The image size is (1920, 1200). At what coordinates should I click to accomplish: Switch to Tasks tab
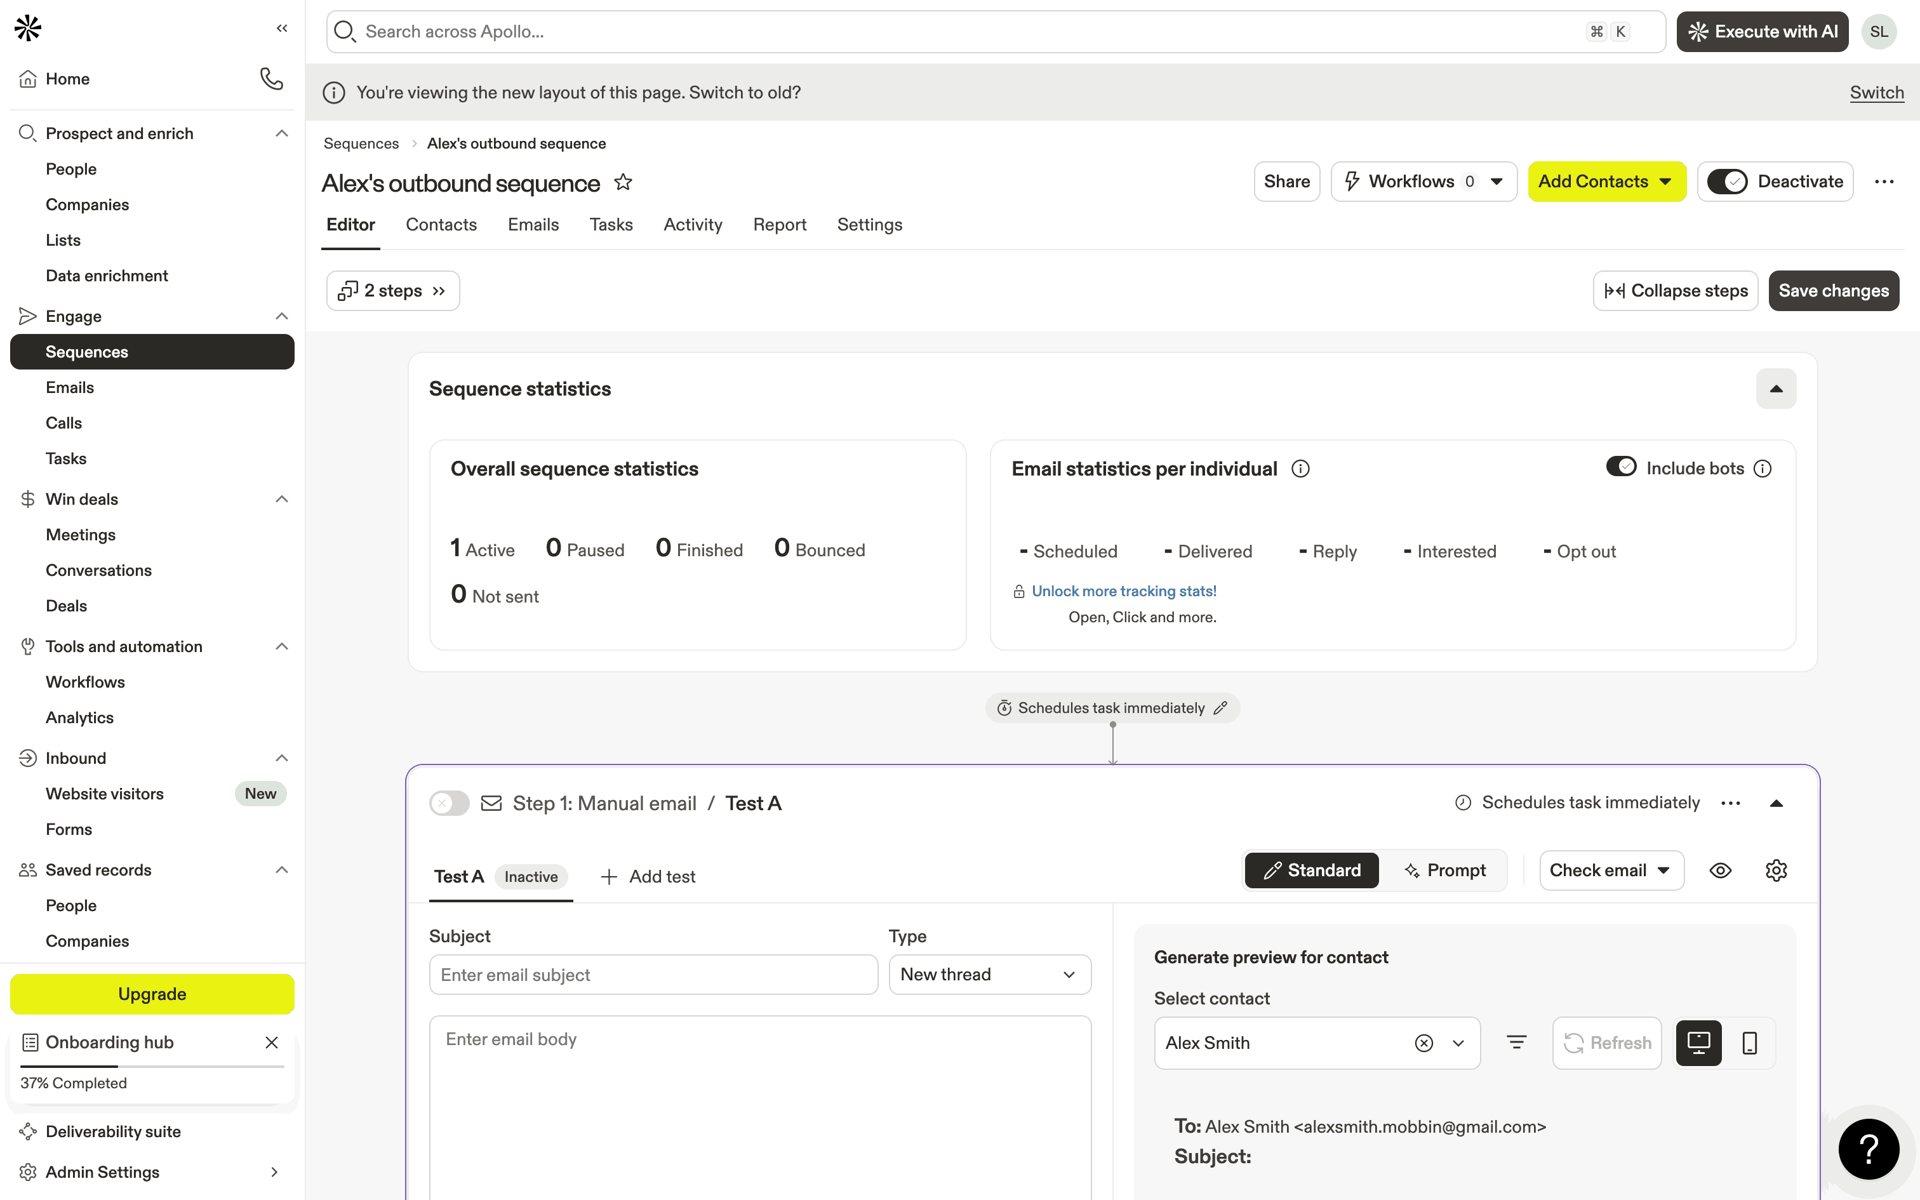pos(611,225)
